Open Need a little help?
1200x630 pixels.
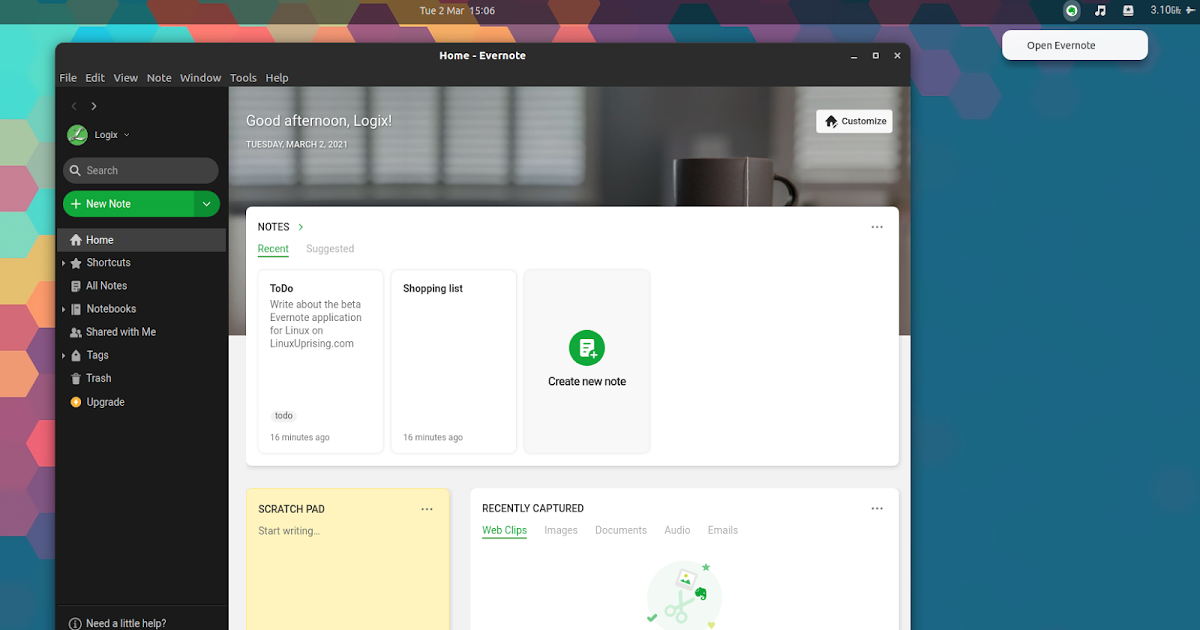126,623
